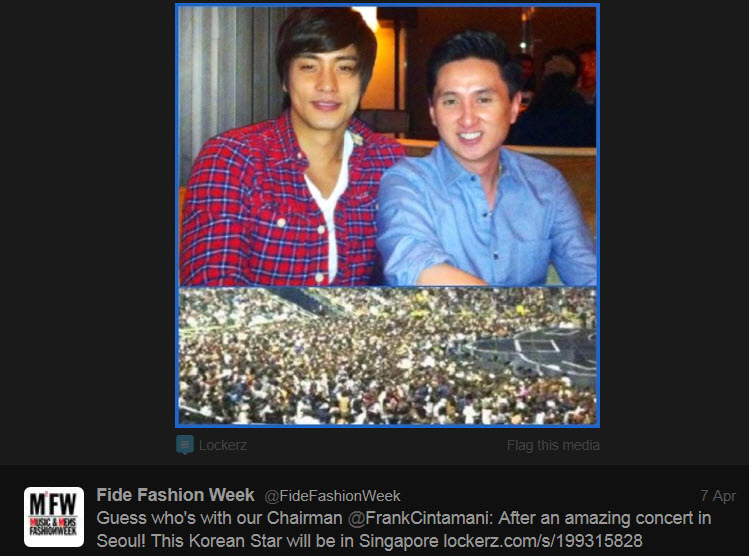Click the Lockerz speech-bubble icon
The height and width of the screenshot is (556, 749).
[x=184, y=444]
